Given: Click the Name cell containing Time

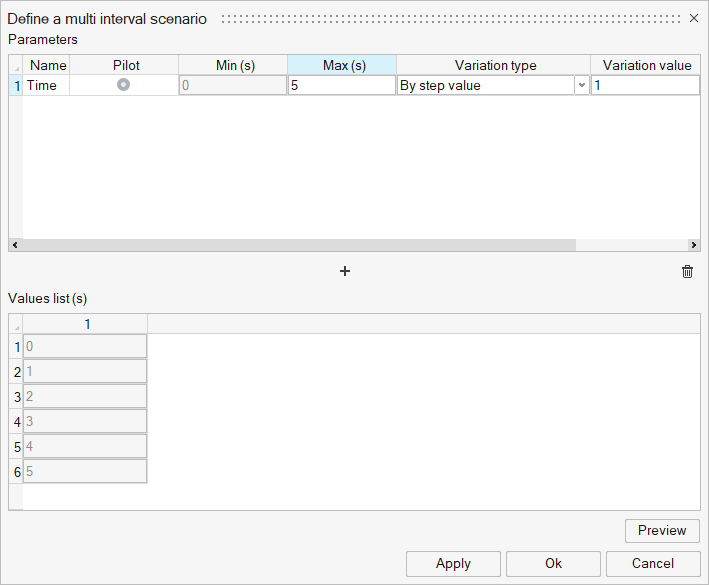Looking at the screenshot, I should click(46, 86).
